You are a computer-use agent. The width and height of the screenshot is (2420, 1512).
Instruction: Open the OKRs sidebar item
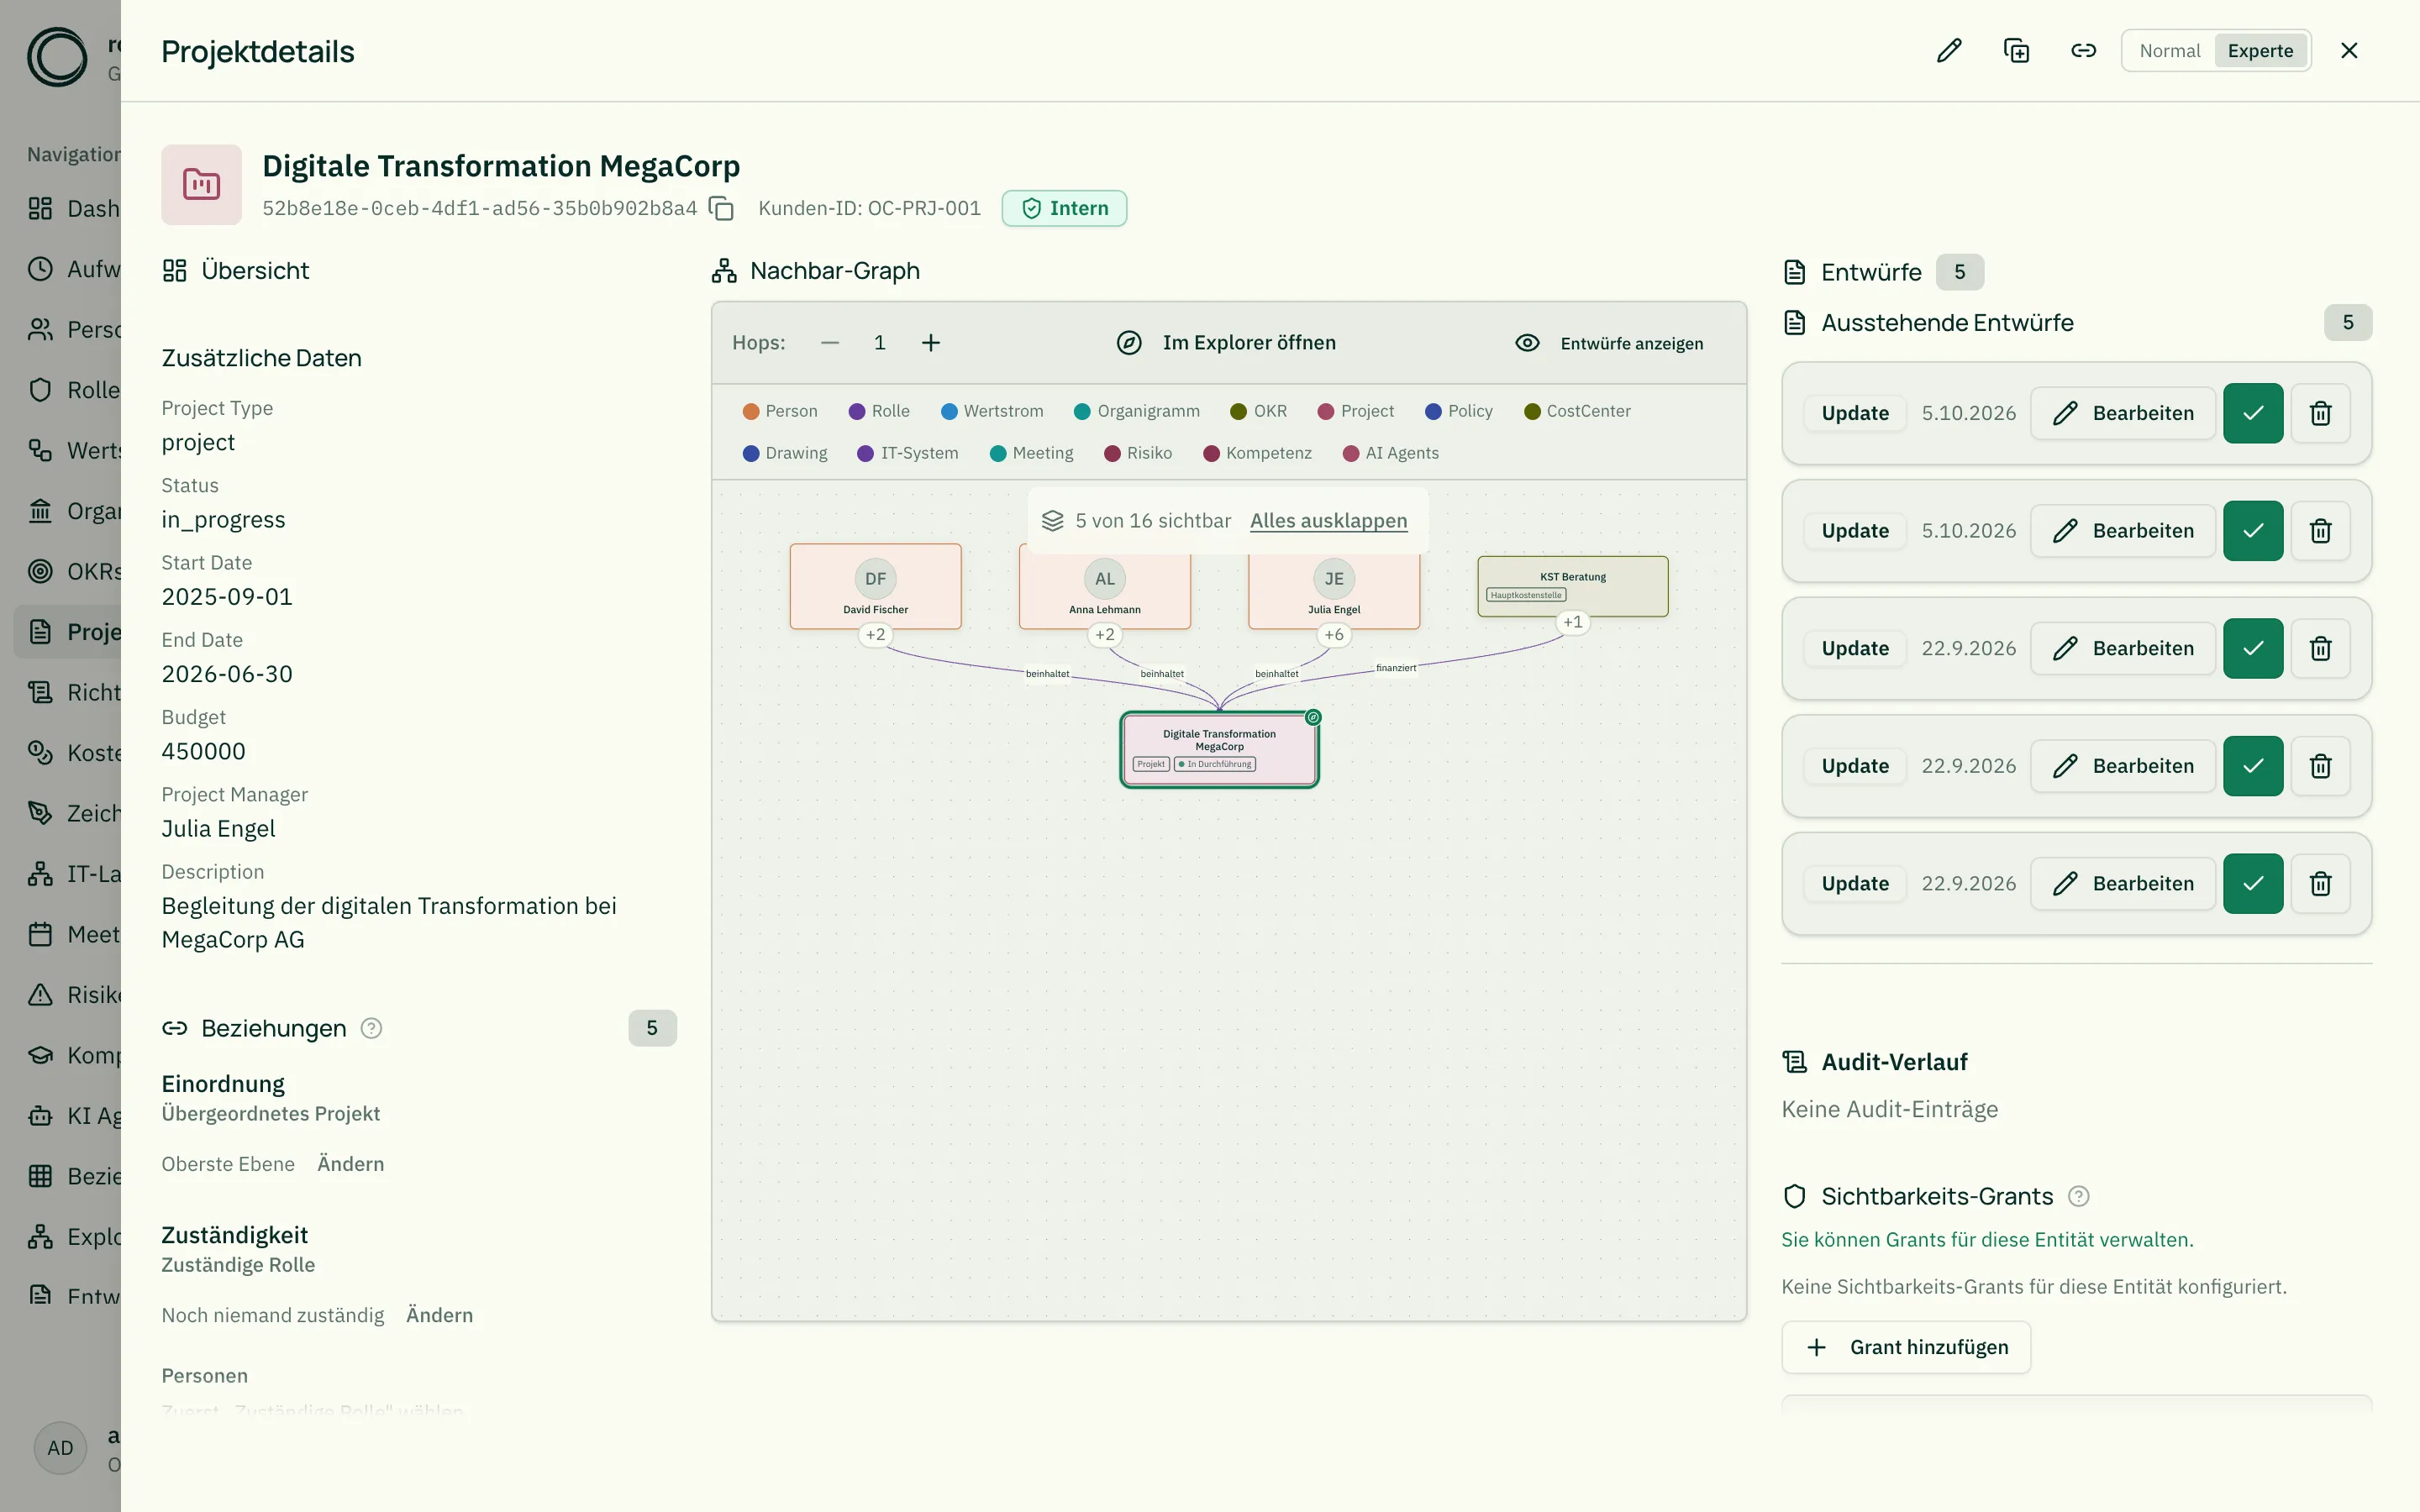(x=68, y=571)
